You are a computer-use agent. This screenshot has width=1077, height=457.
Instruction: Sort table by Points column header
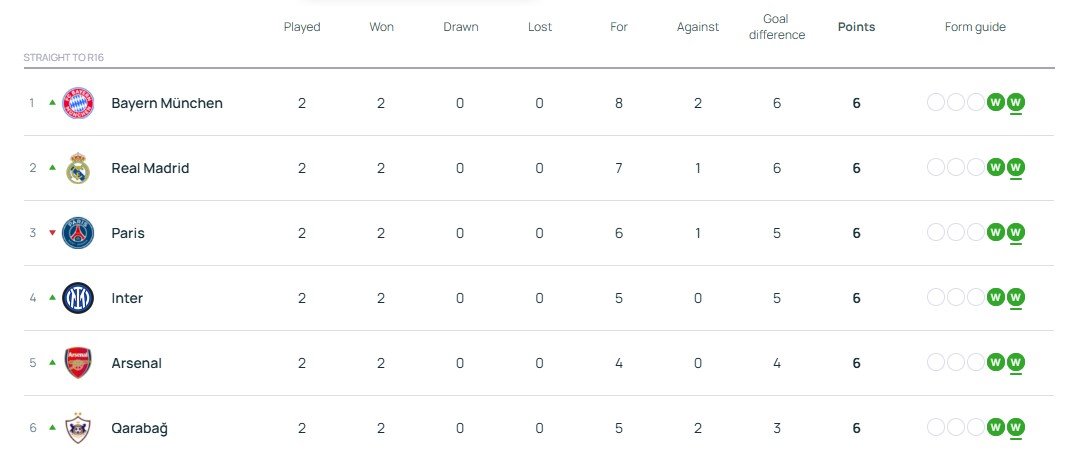point(856,27)
